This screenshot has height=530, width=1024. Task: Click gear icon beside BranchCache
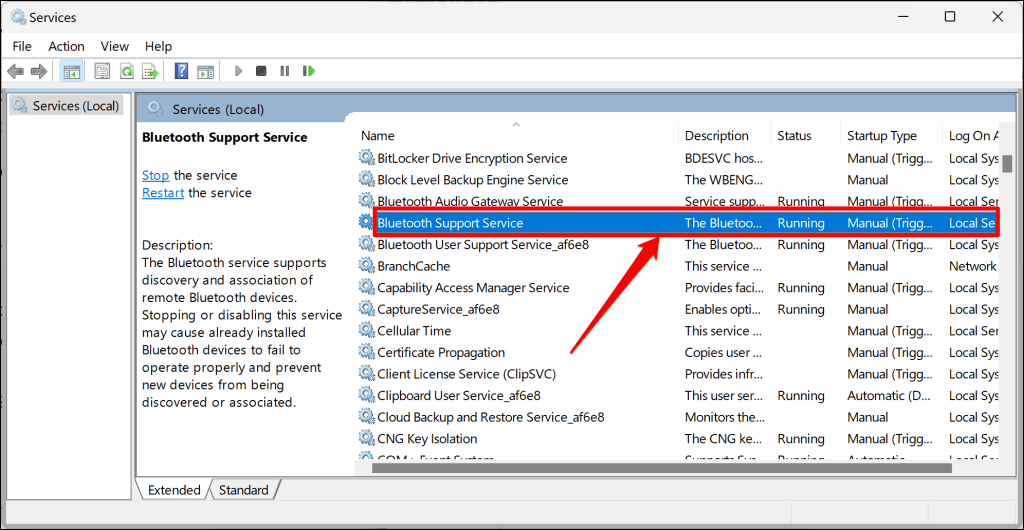366,266
